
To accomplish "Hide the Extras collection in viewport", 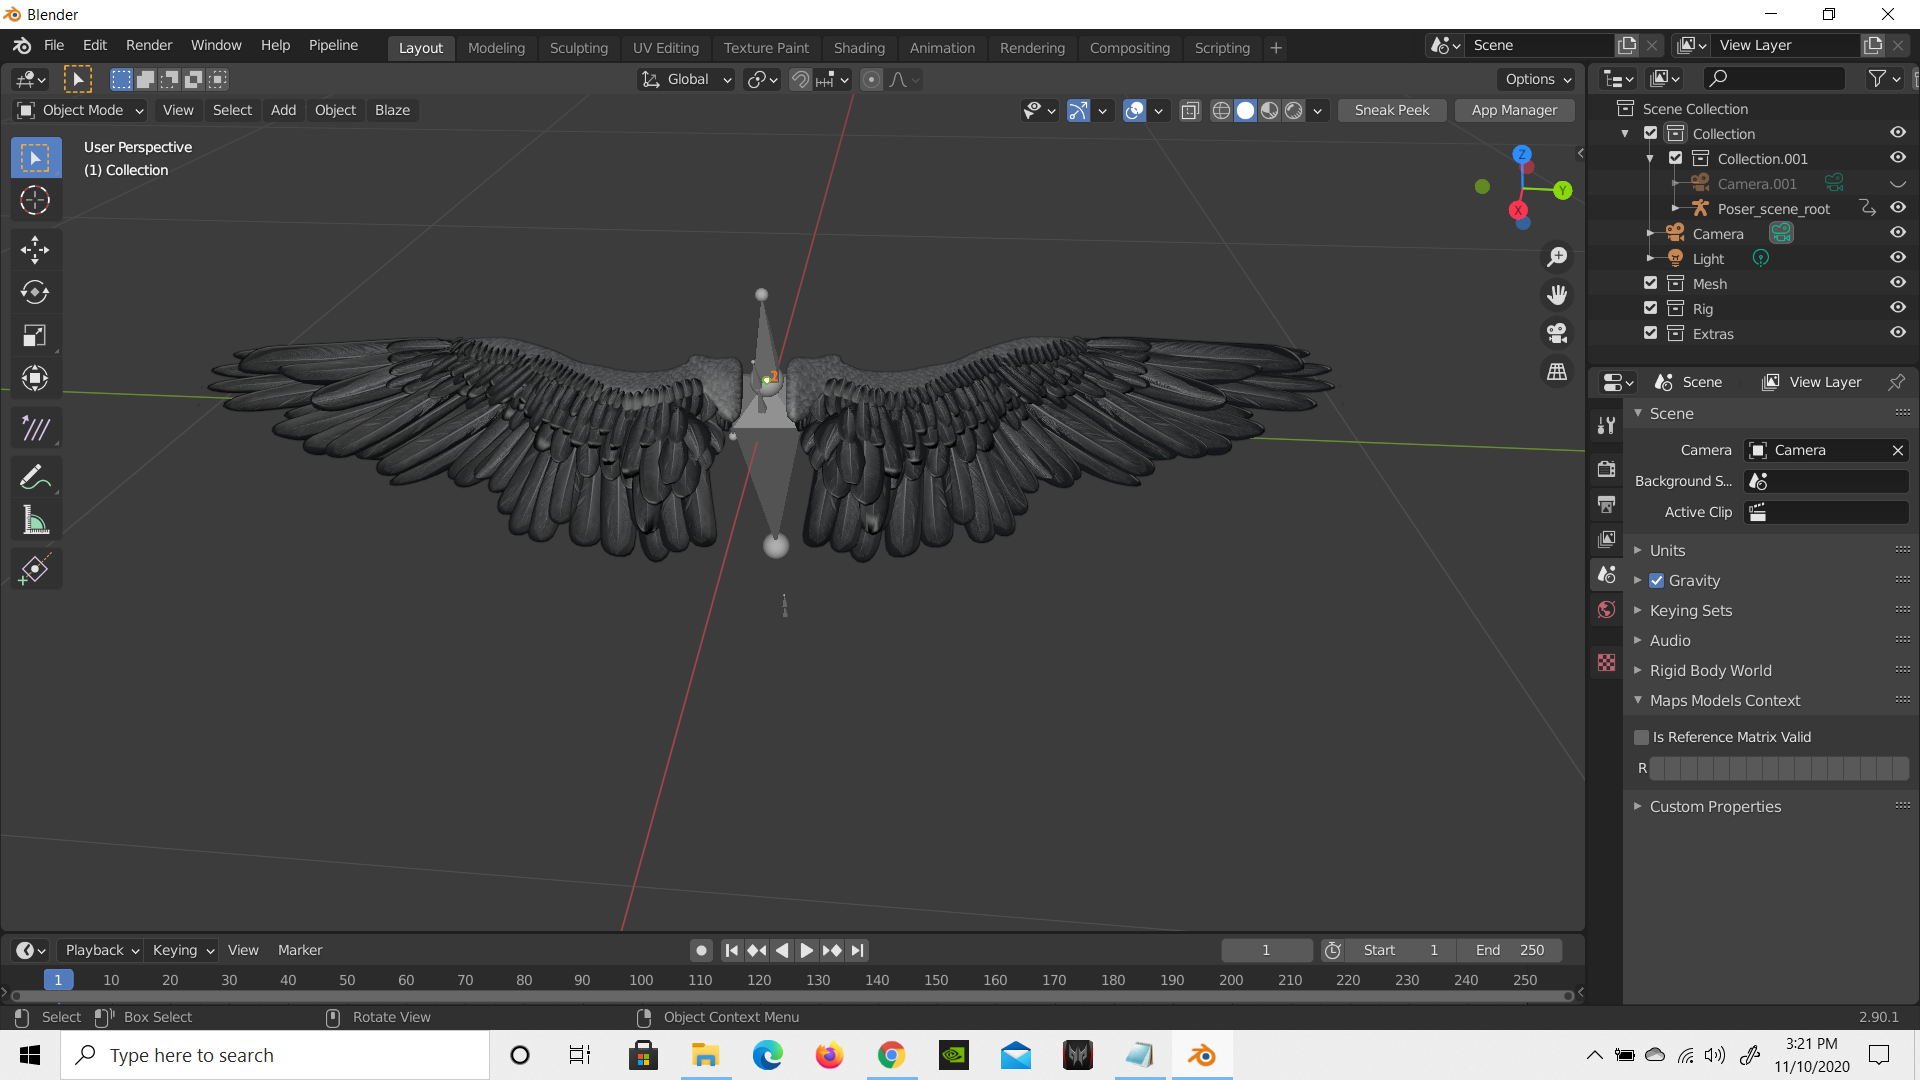I will 1897,333.
